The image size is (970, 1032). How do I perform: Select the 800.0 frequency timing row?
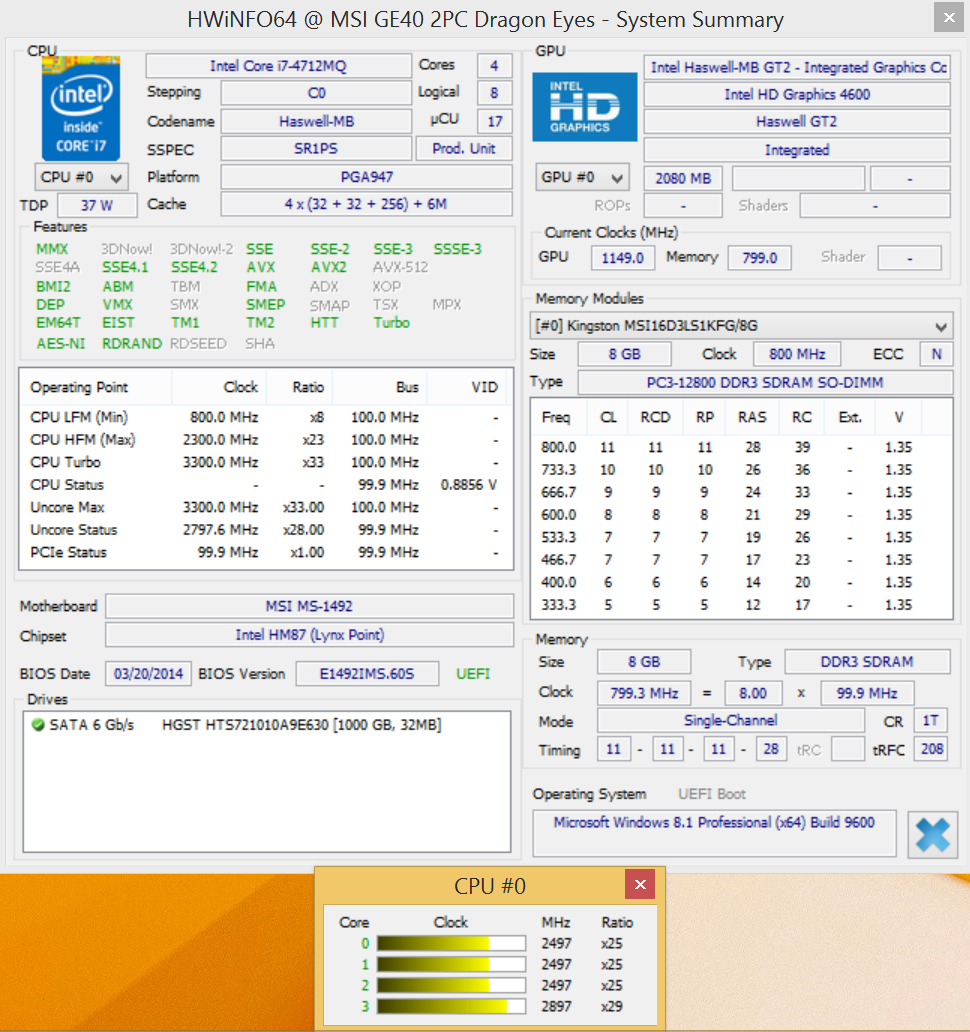coord(741,448)
